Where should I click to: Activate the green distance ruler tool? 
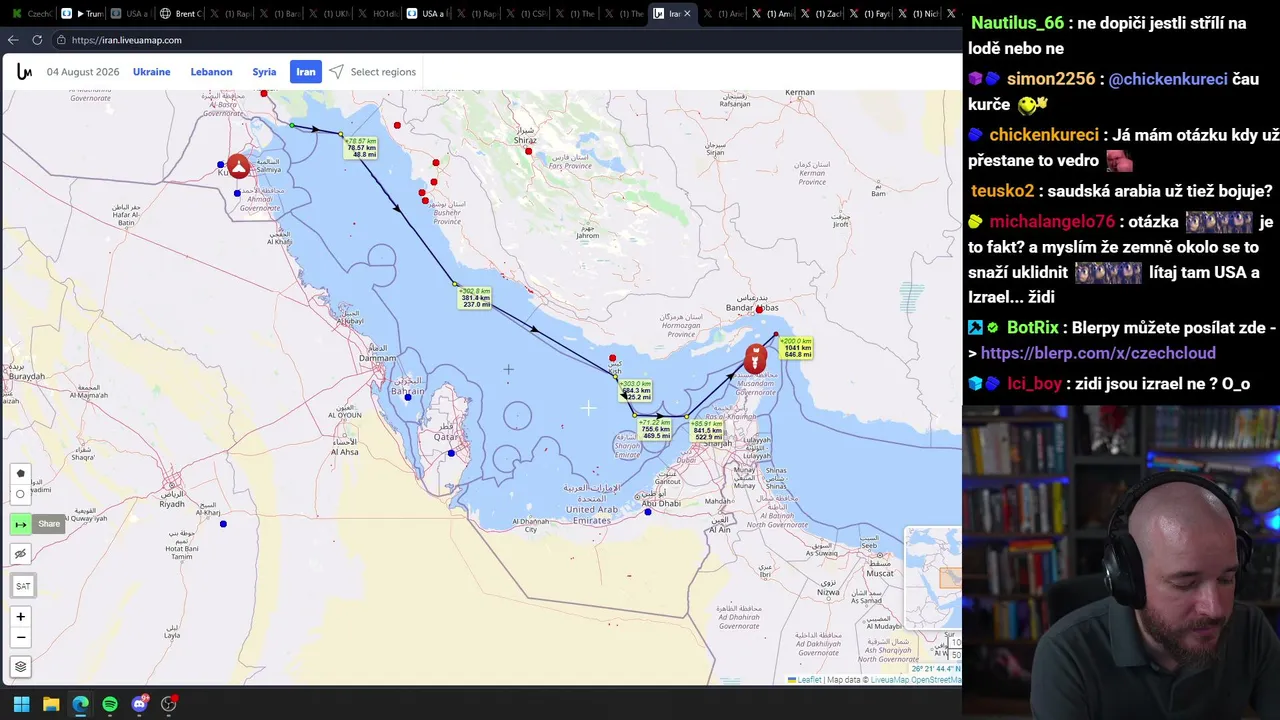pos(20,524)
